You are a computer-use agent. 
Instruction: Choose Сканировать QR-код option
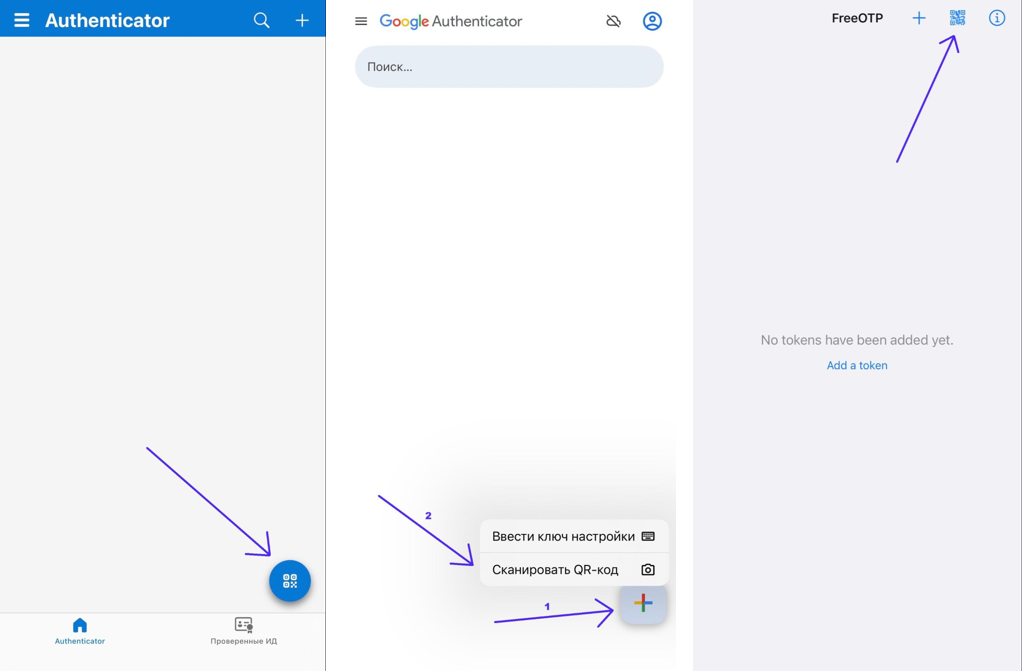(574, 569)
